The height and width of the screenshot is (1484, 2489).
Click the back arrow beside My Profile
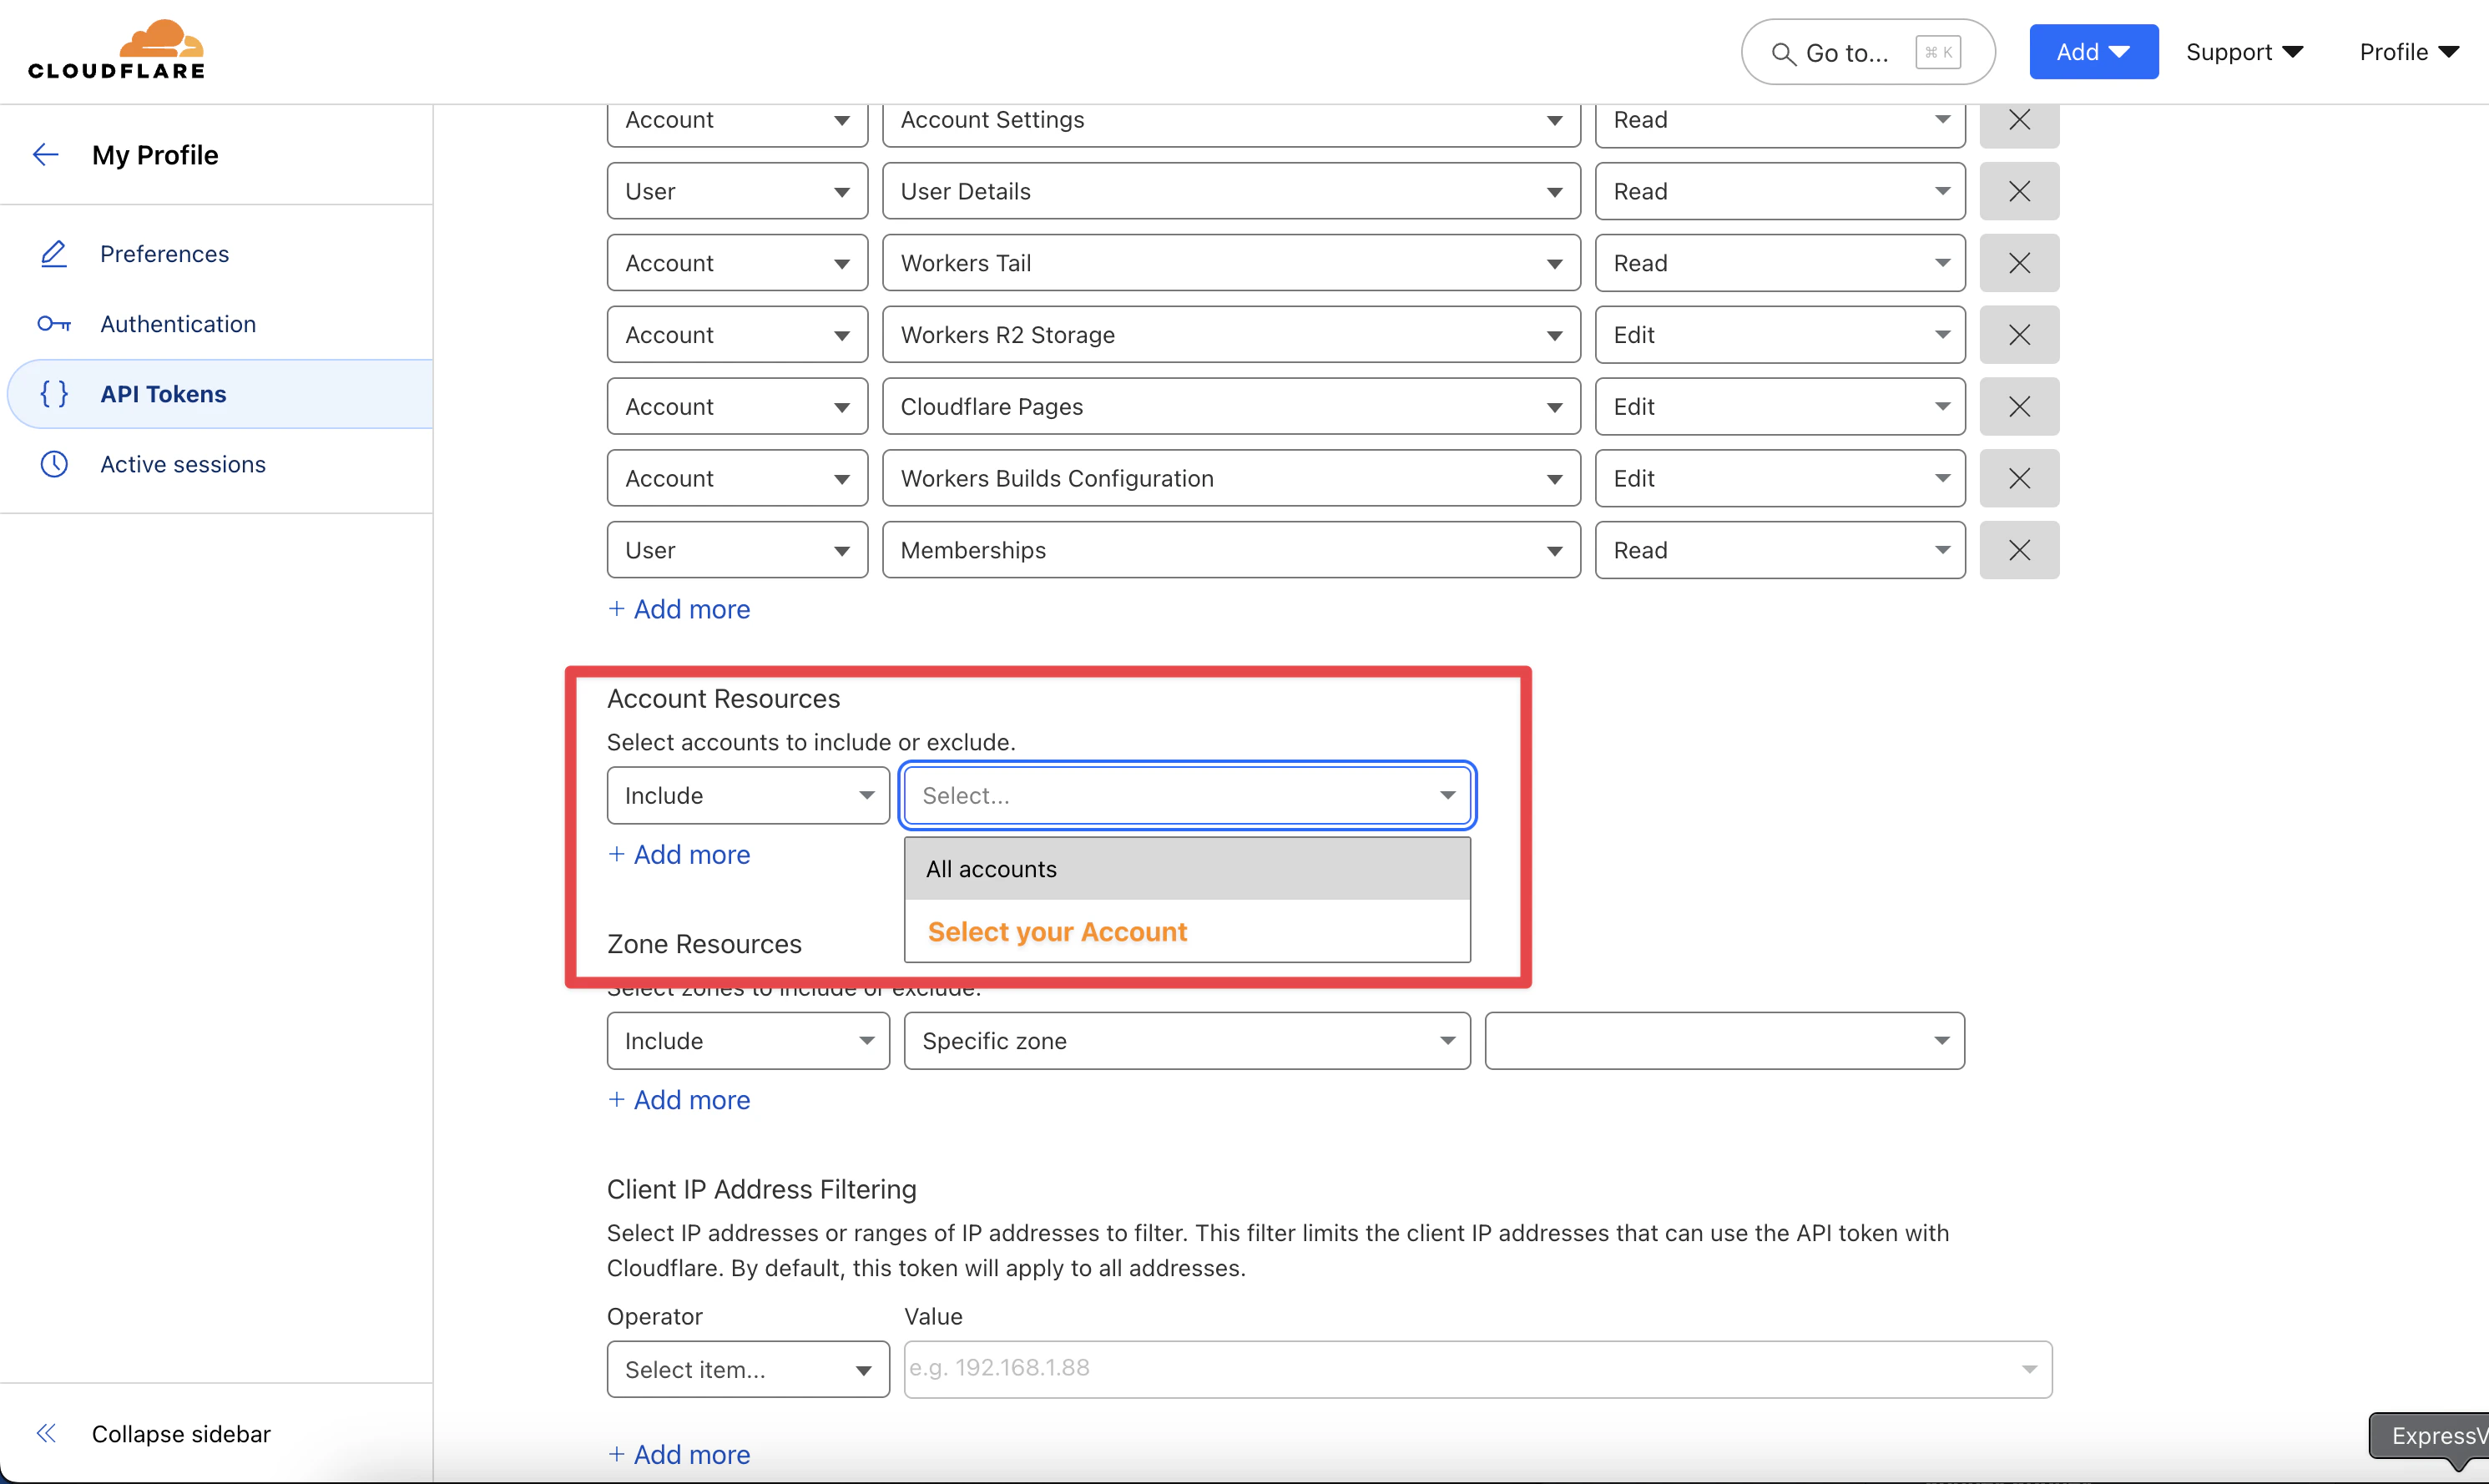[46, 155]
